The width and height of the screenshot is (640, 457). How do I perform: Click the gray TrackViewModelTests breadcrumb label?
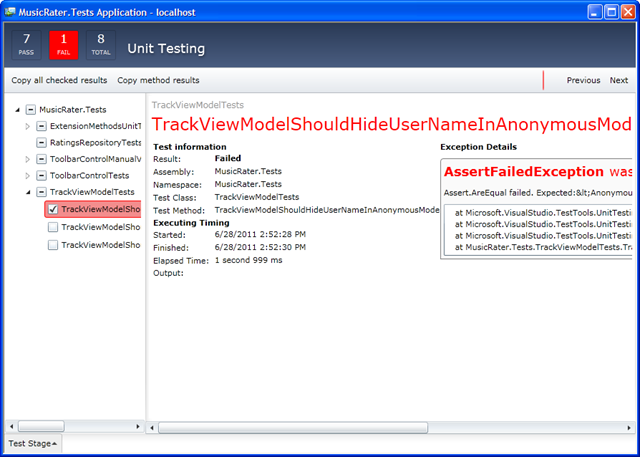[x=198, y=105]
